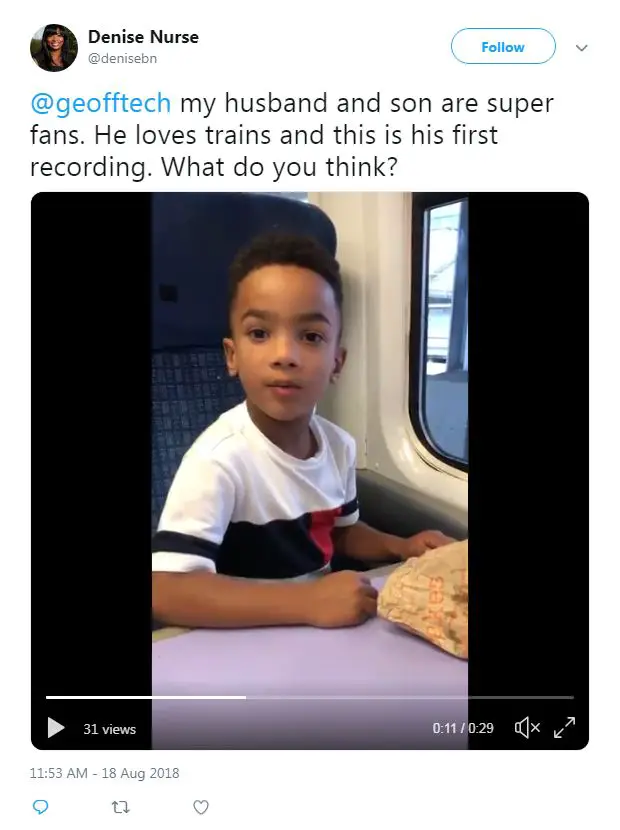Click the @denisebn handle
This screenshot has width=620, height=830.
tap(122, 58)
